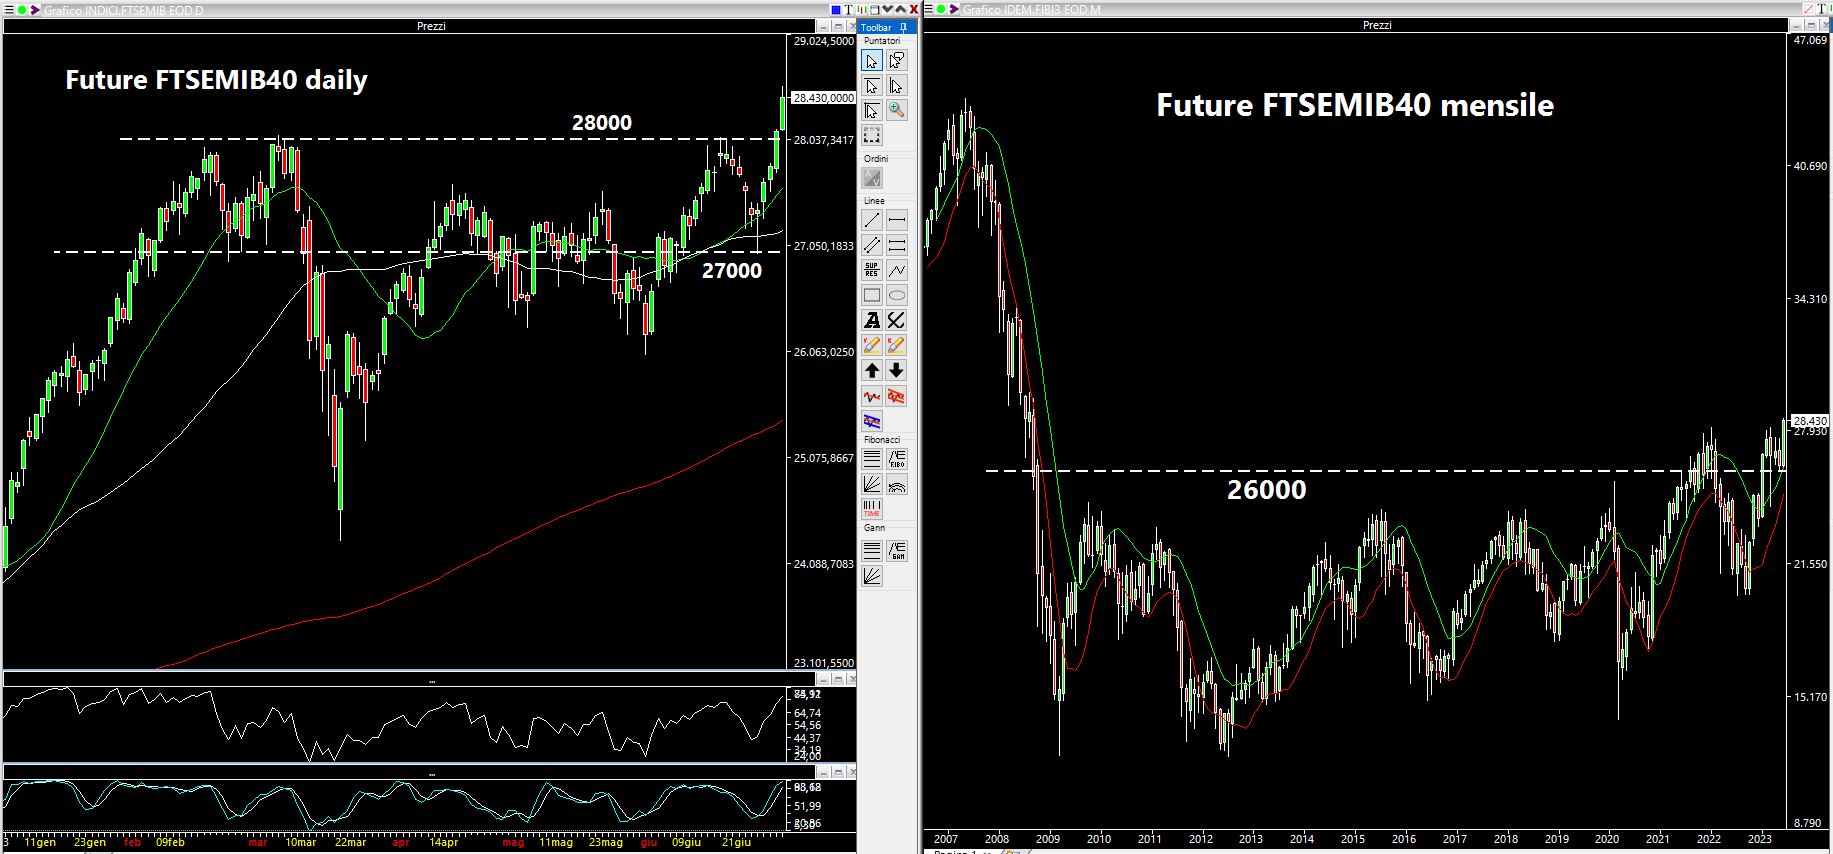1833x854 pixels.
Task: Click the daily chart title INDICI.FTSEMIB EOD D
Action: [123, 10]
